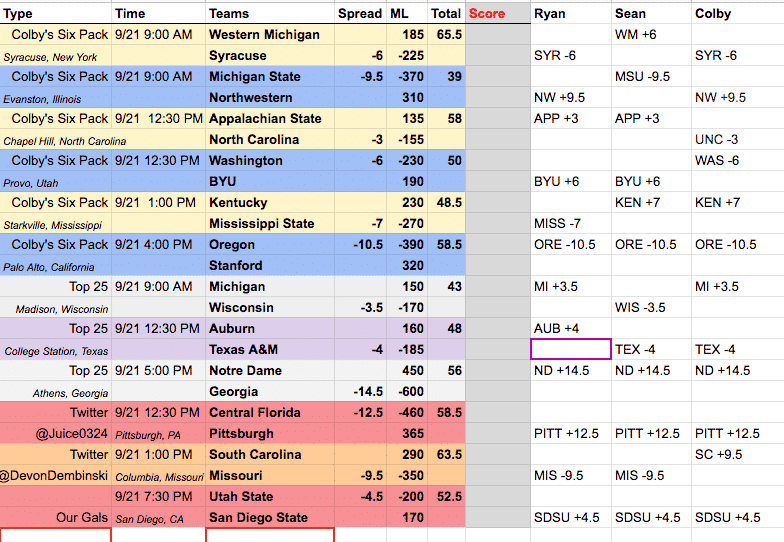Click the Missouri team cell
This screenshot has height=542, width=784.
point(270,476)
